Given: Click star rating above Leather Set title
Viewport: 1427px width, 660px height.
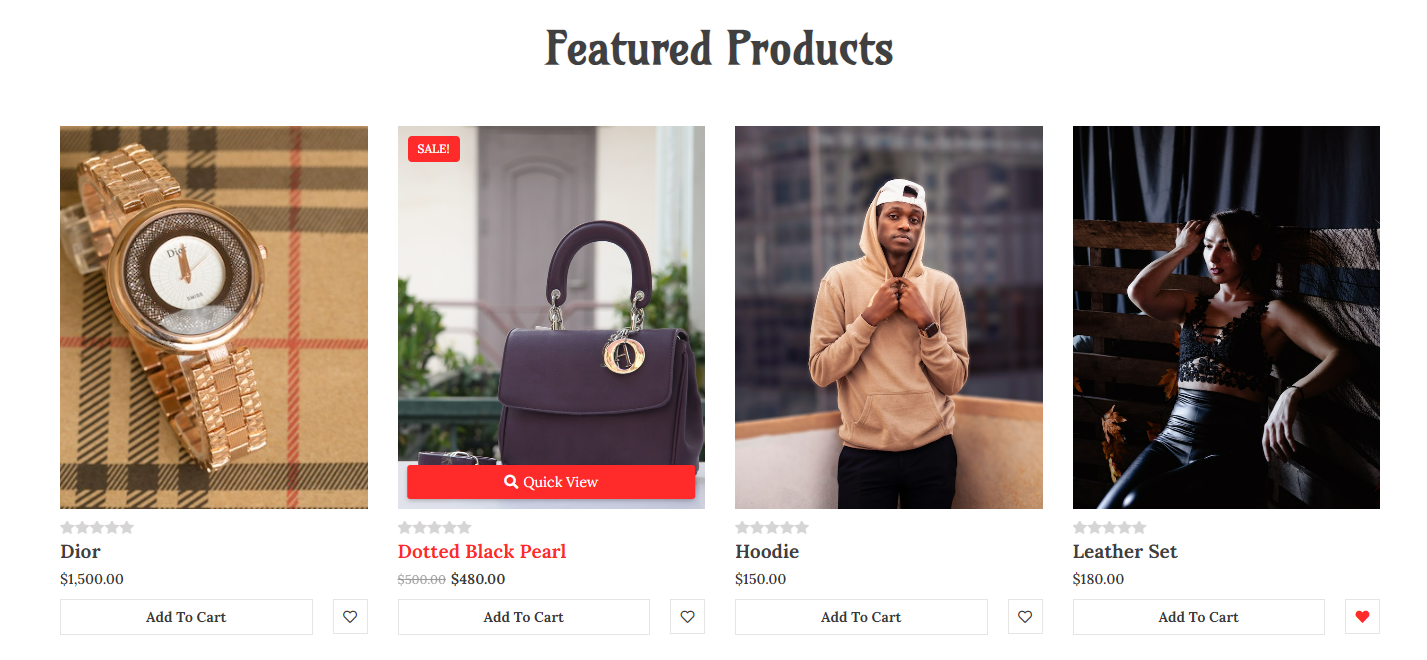Looking at the screenshot, I should point(1110,527).
